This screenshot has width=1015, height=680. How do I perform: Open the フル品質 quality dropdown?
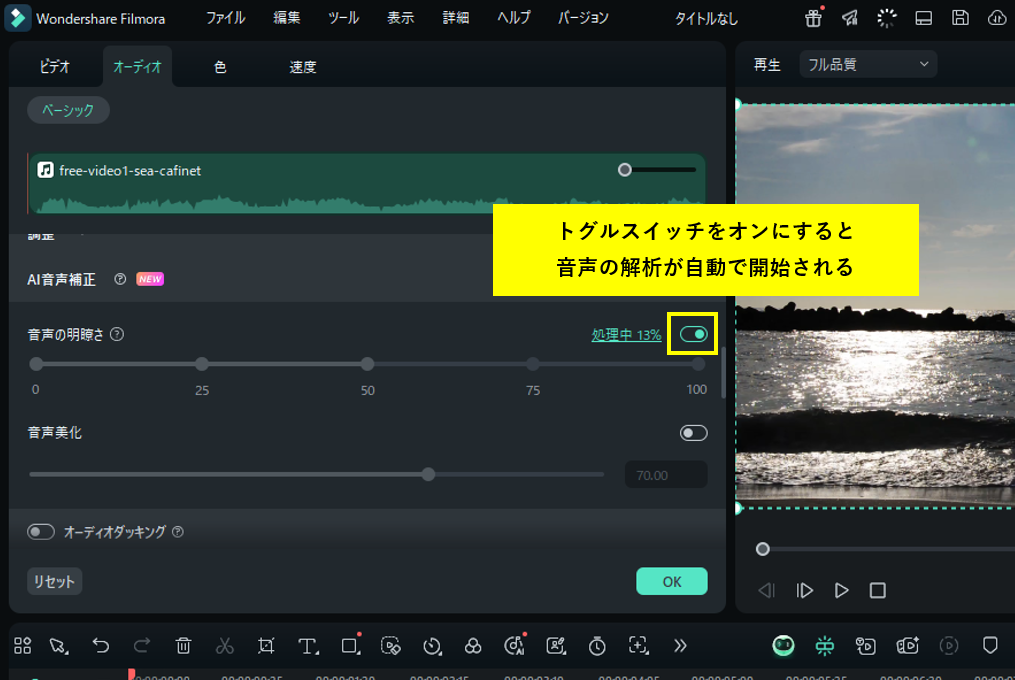coord(866,63)
